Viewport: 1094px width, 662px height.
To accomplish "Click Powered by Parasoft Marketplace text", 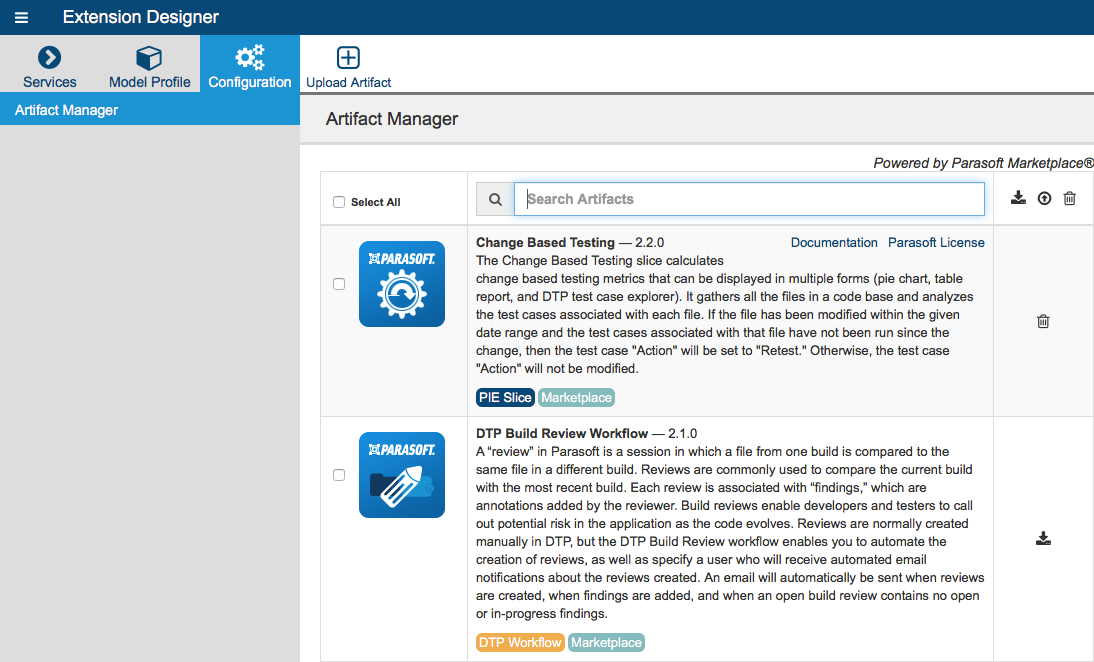I will pos(983,163).
